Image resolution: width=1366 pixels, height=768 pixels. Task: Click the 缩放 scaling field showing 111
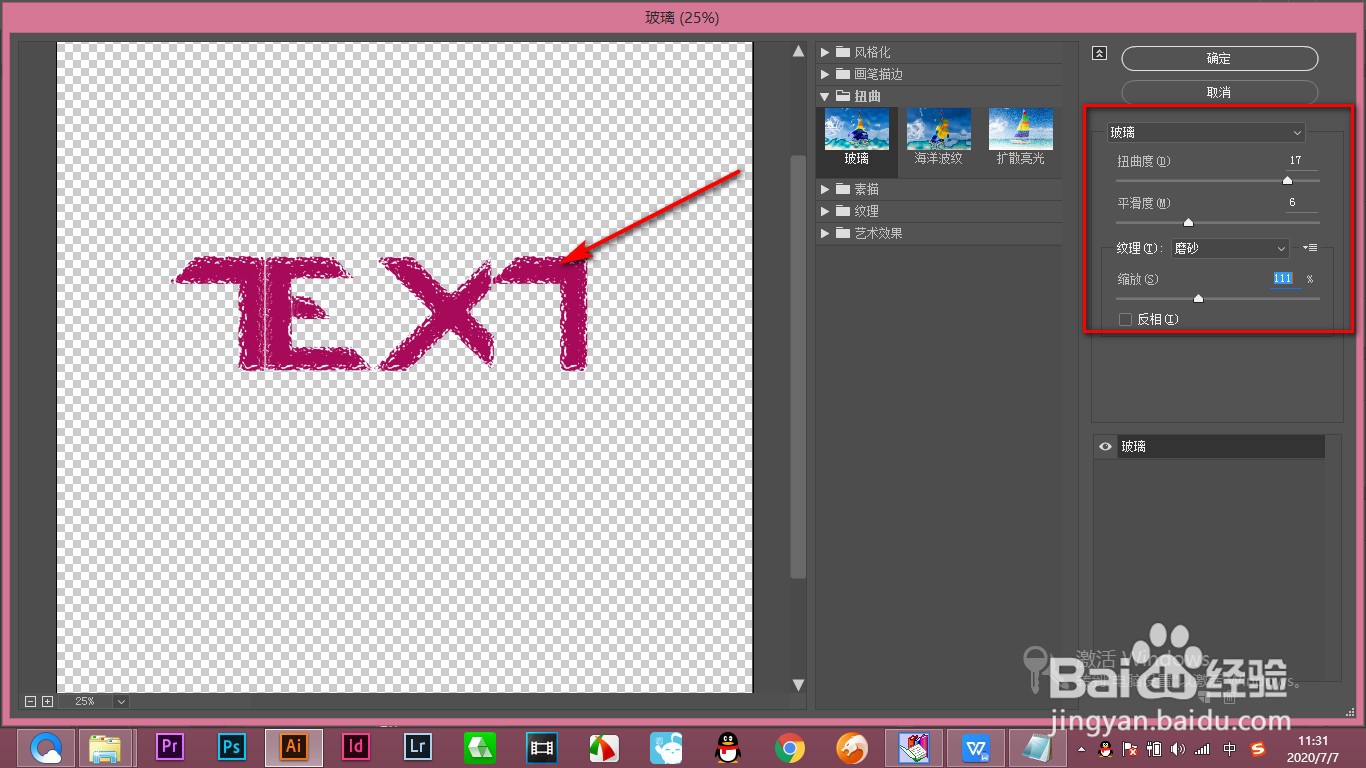click(x=1284, y=279)
